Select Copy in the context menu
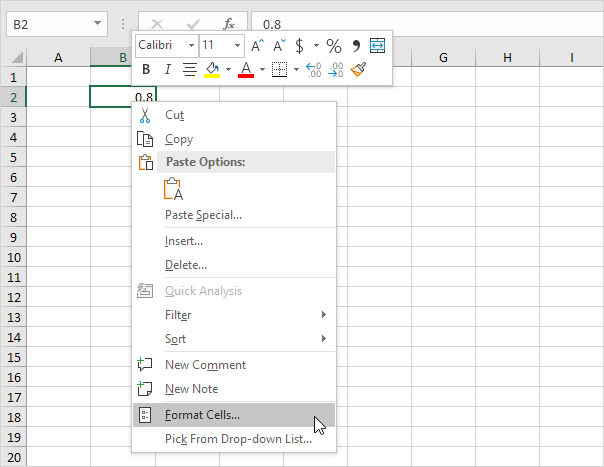The width and height of the screenshot is (604, 467). coord(179,139)
